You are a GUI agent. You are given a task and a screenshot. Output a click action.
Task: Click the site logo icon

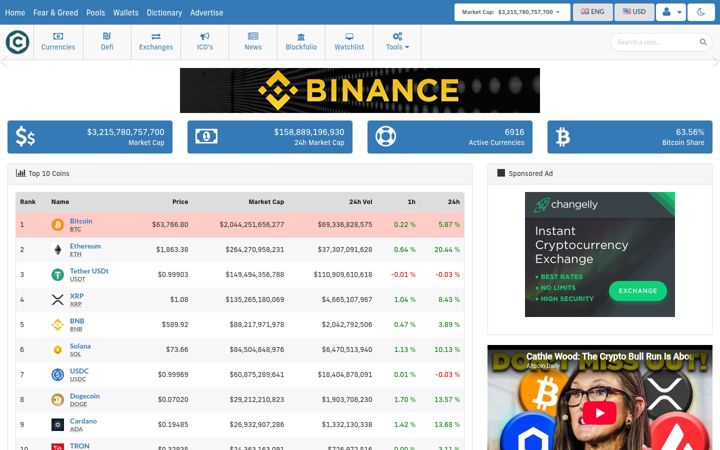point(17,42)
